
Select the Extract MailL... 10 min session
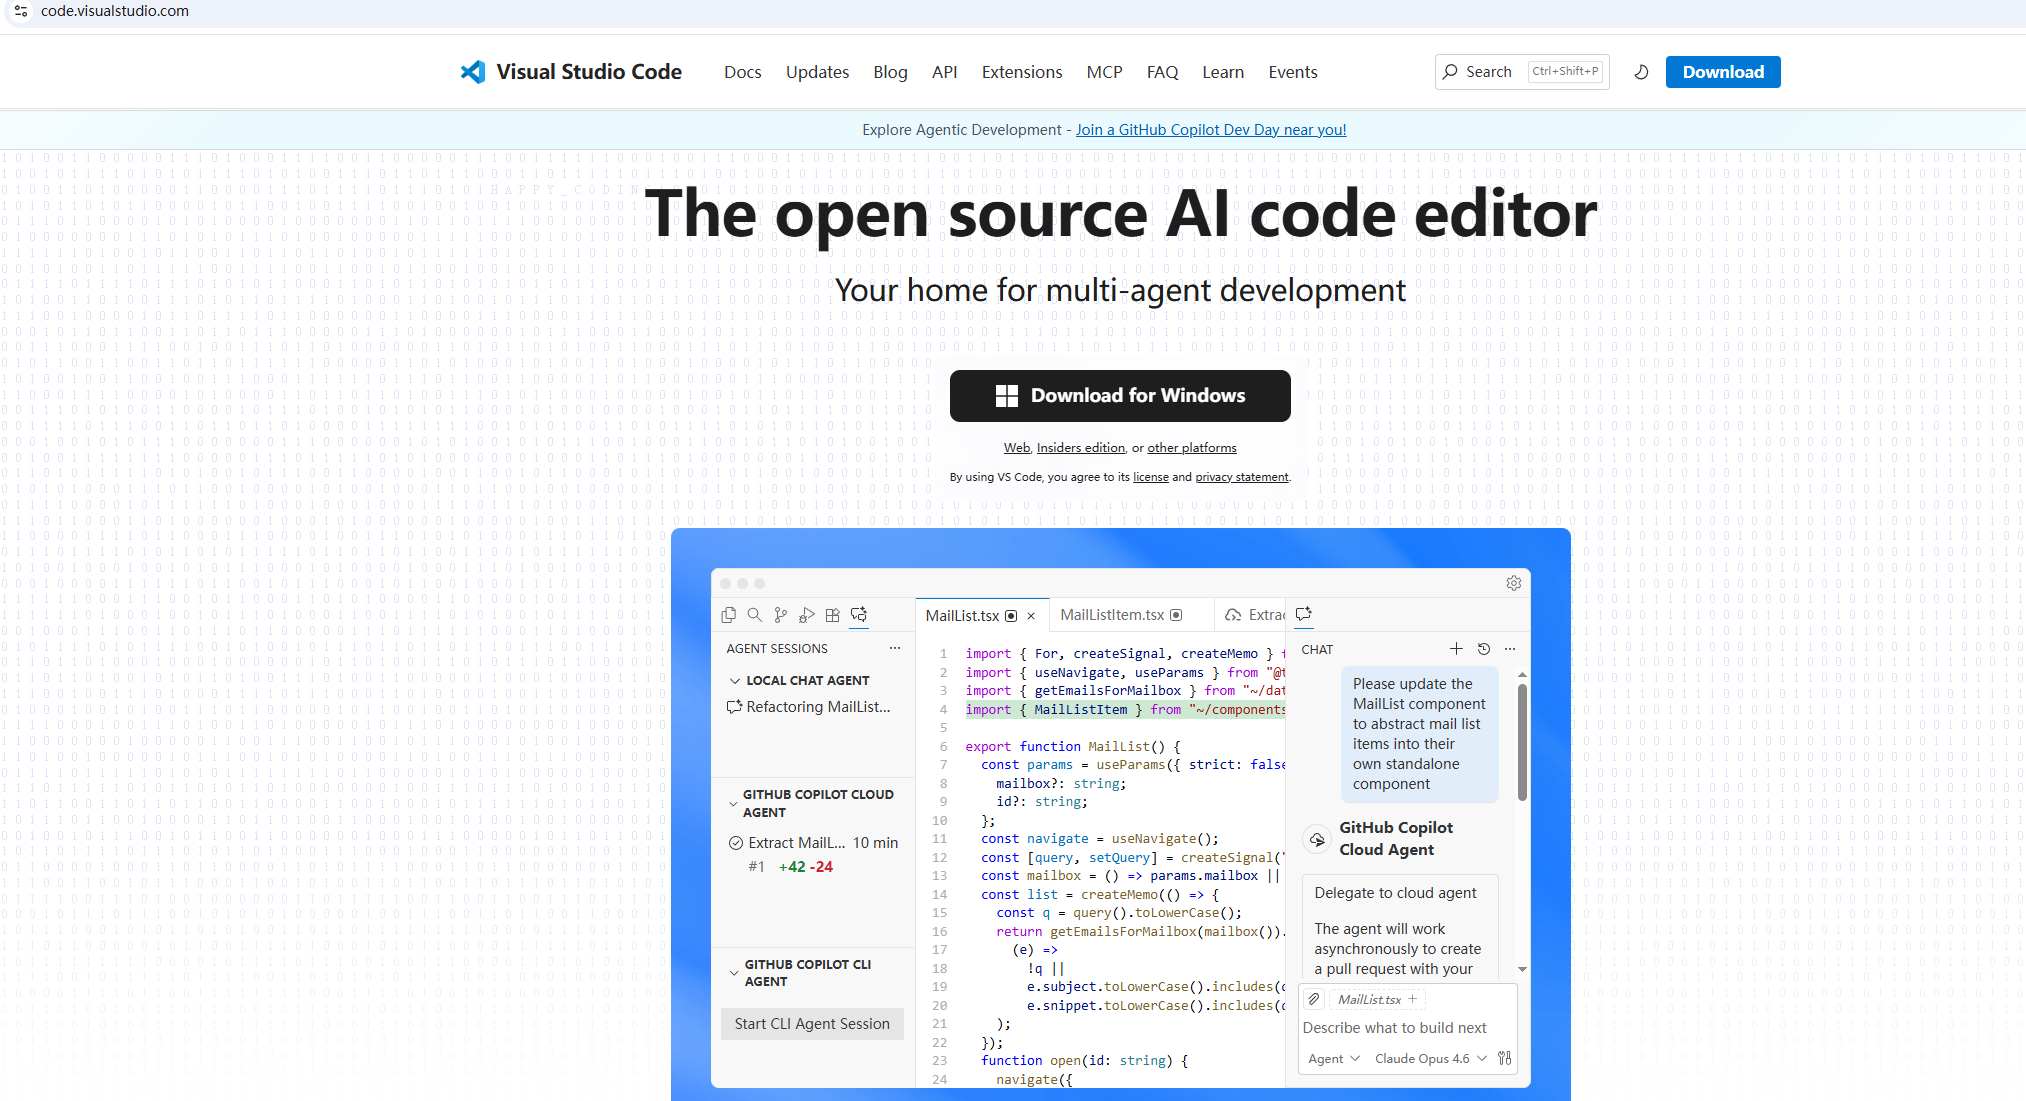click(x=814, y=843)
